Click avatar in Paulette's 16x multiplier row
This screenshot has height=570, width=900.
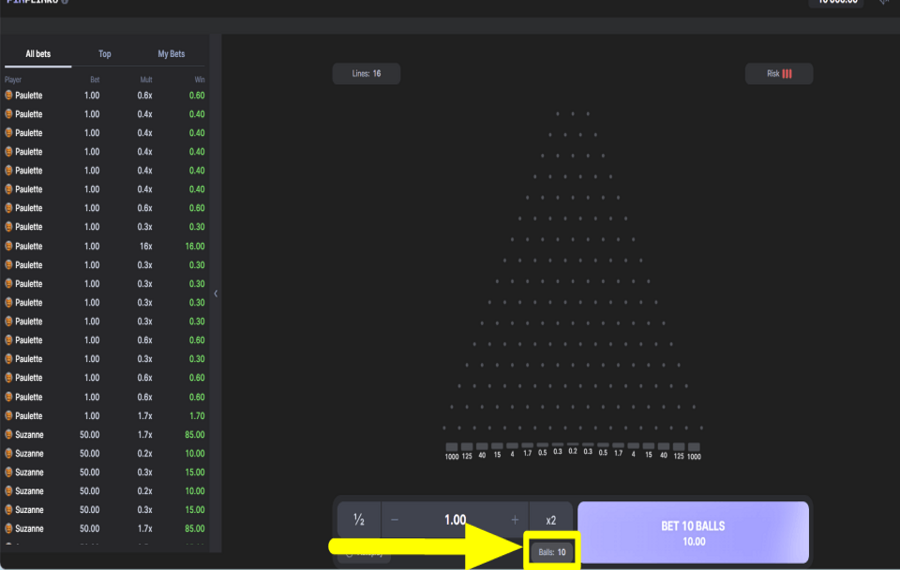9,246
